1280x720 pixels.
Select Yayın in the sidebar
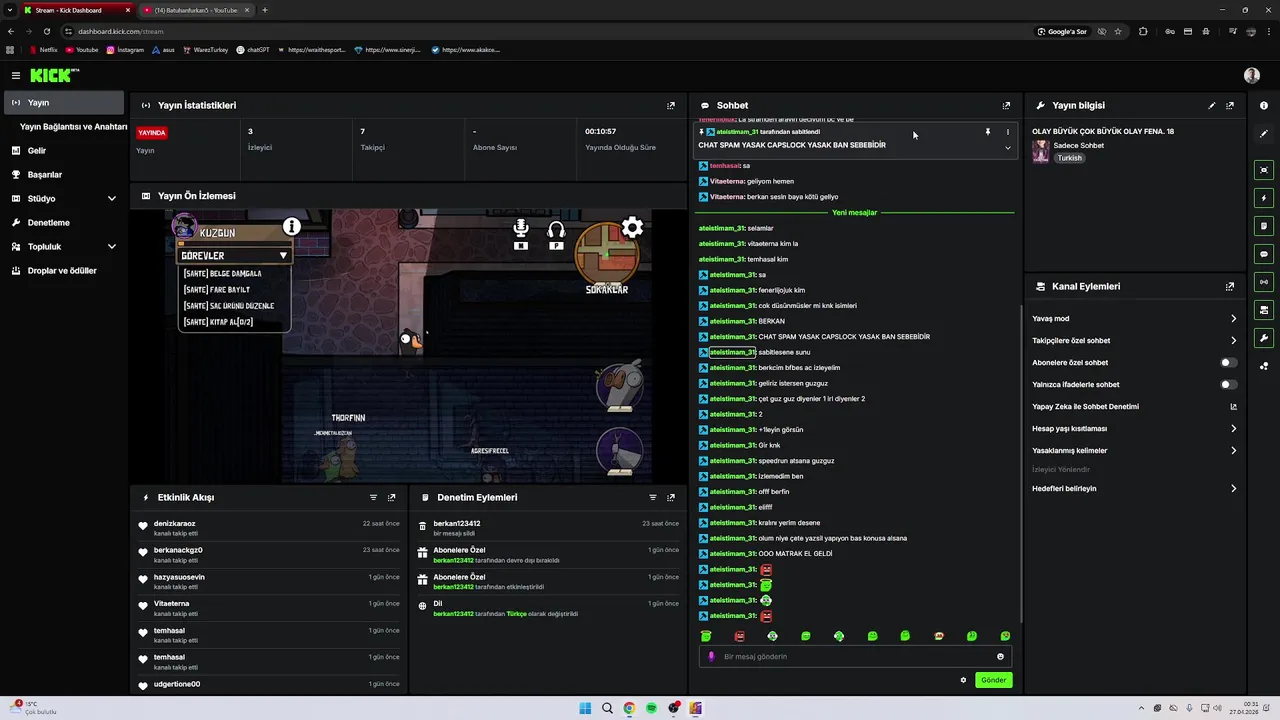64,102
